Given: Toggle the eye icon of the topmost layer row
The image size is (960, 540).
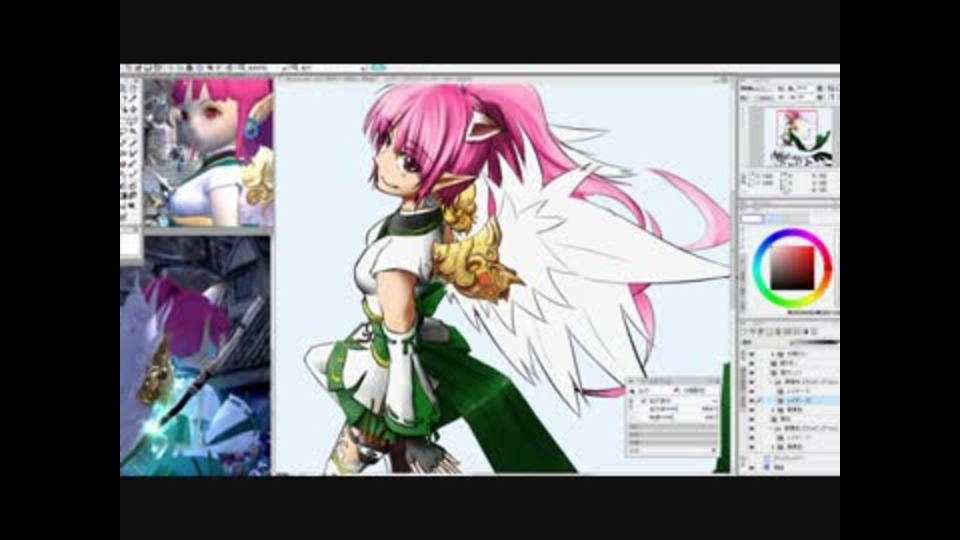Looking at the screenshot, I should coord(752,354).
